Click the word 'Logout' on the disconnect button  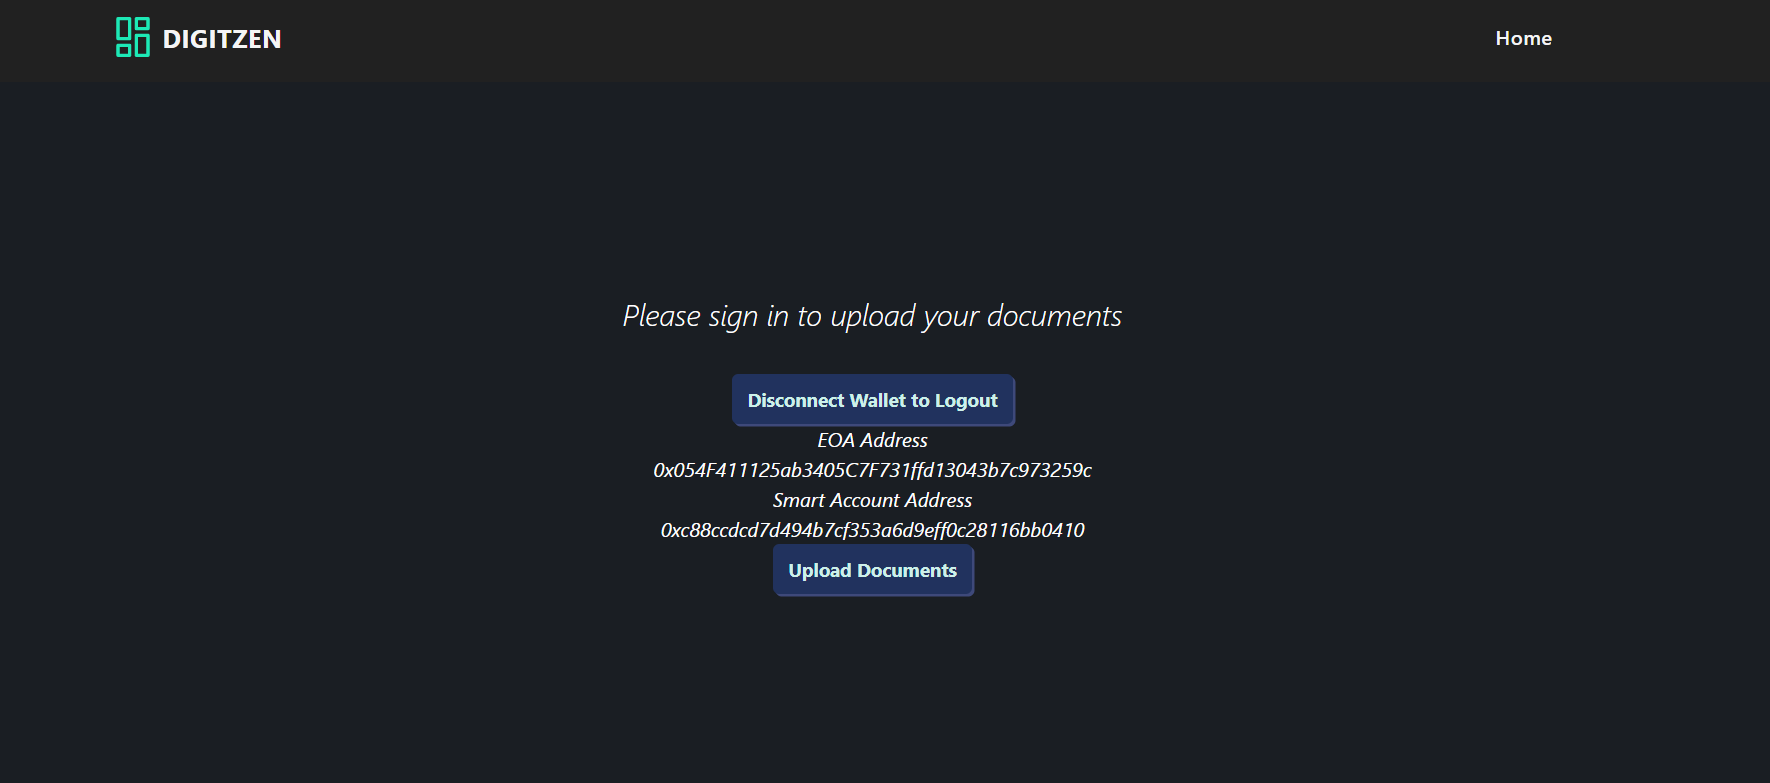point(966,401)
